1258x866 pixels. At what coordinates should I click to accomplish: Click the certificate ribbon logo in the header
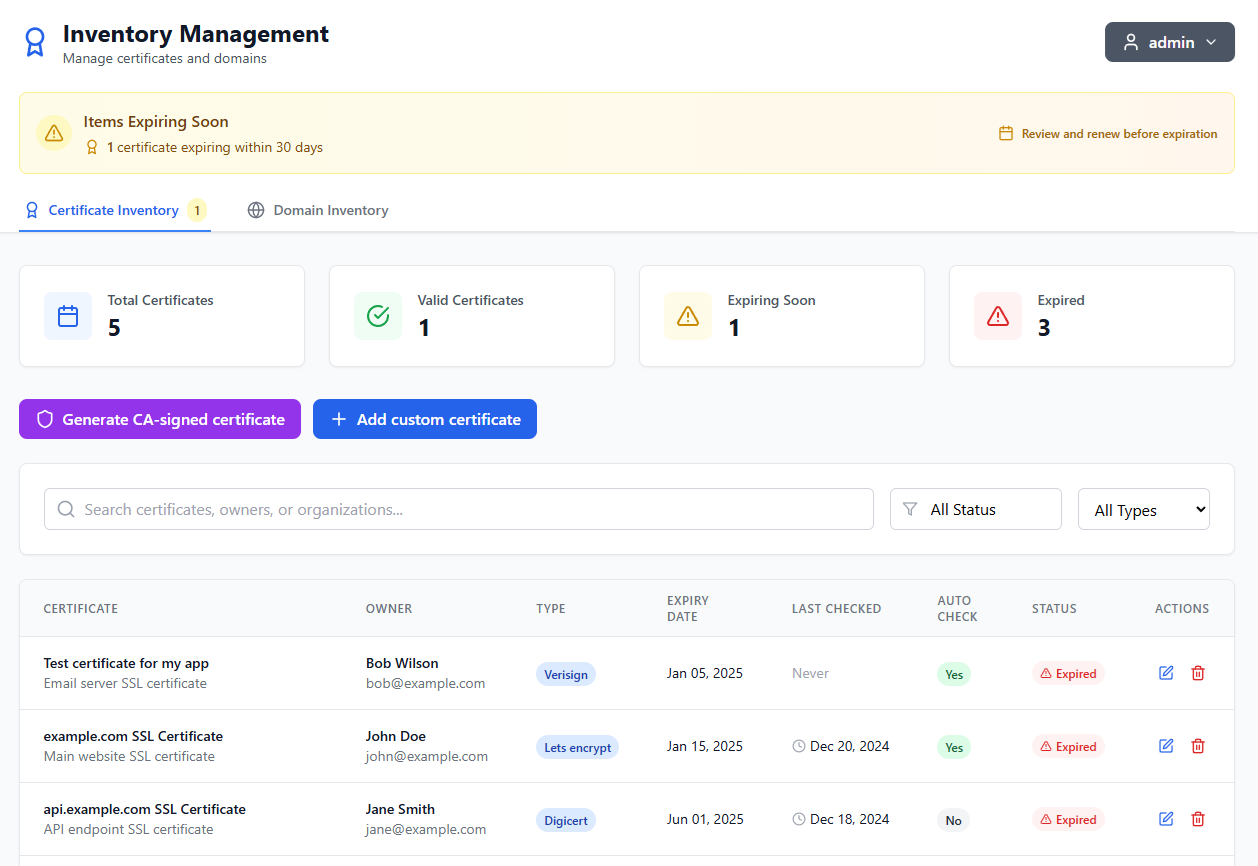click(x=36, y=42)
